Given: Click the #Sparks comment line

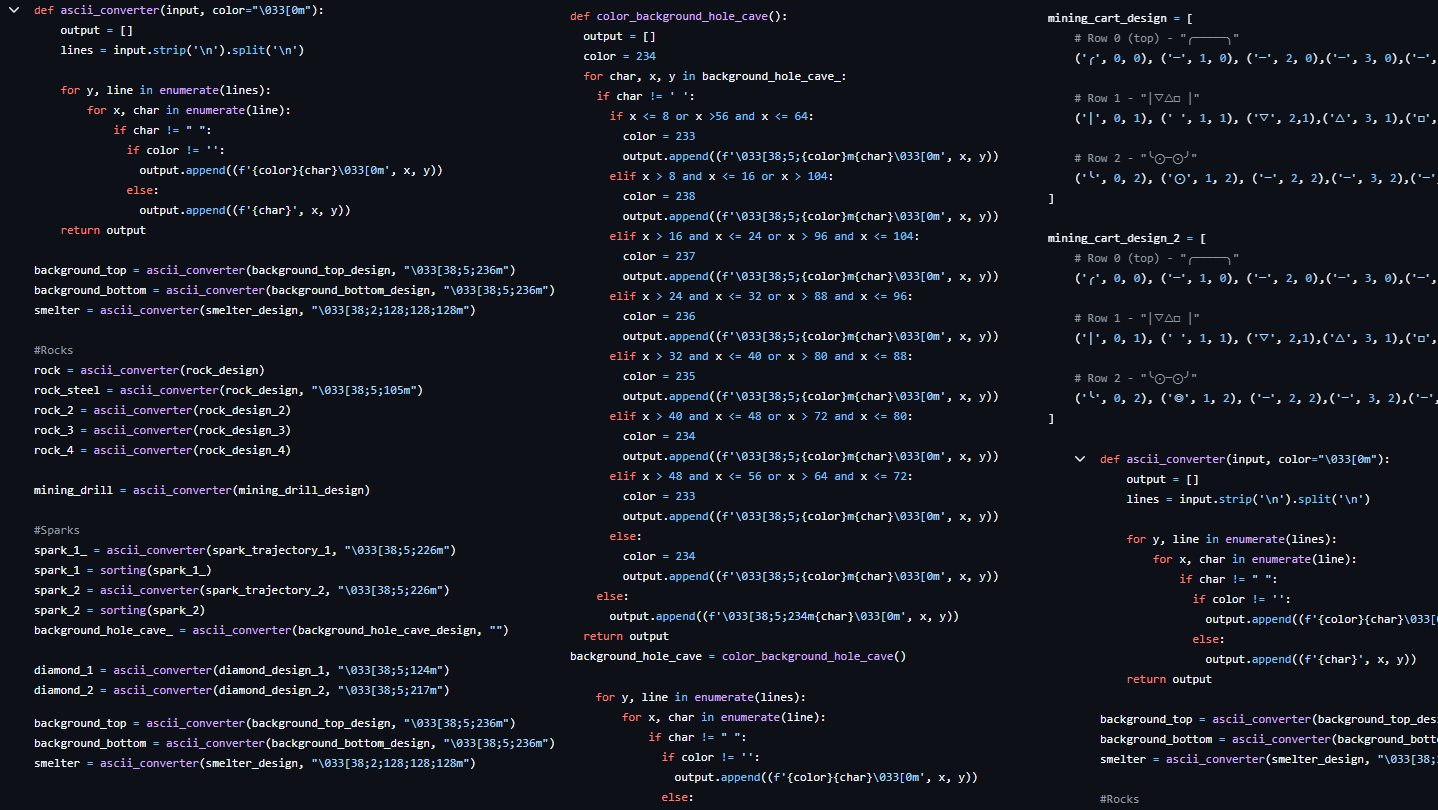Looking at the screenshot, I should click(56, 530).
